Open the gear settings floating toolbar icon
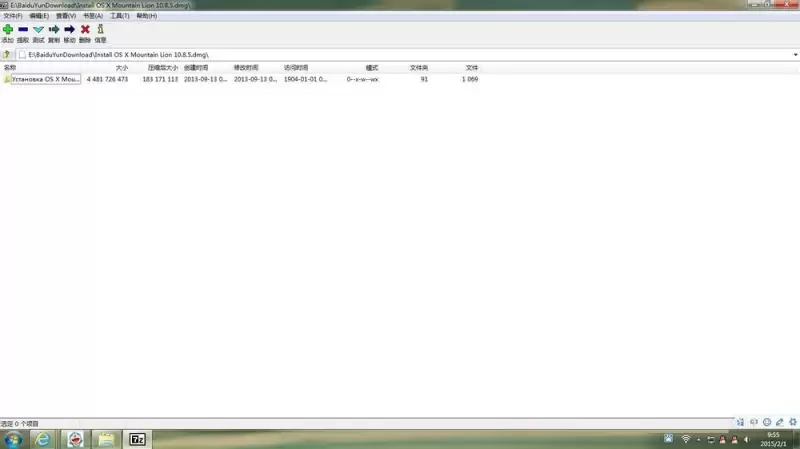 click(x=793, y=422)
